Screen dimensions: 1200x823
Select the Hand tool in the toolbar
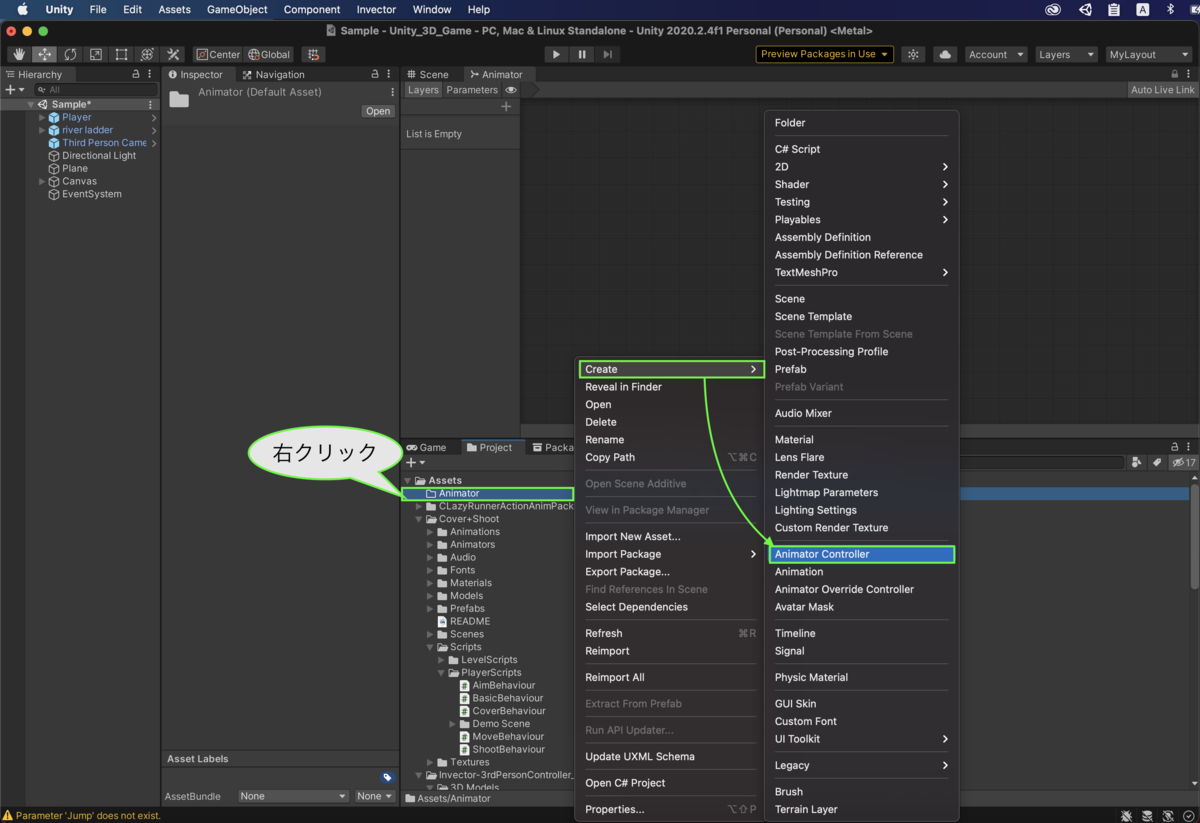[x=19, y=54]
